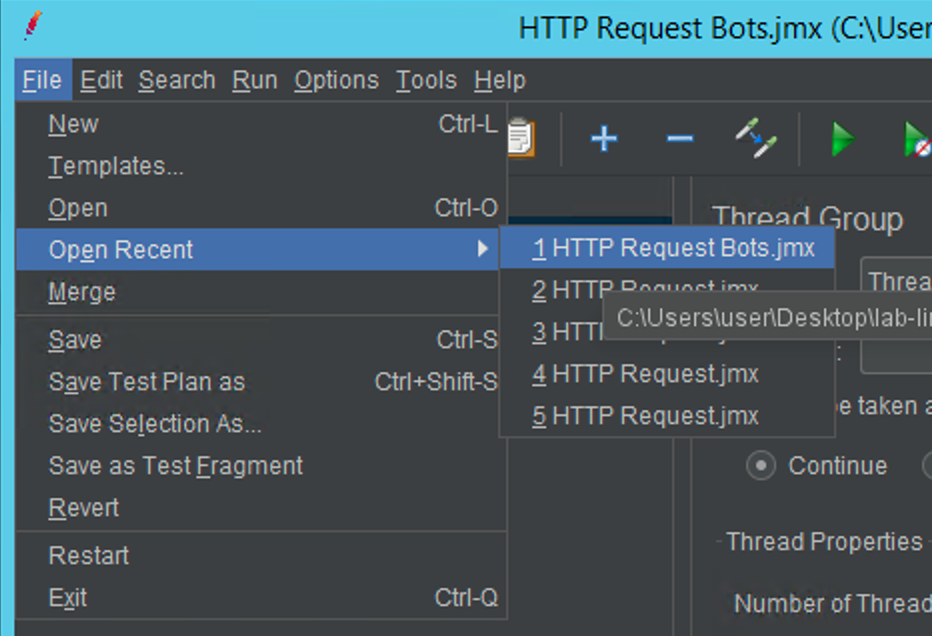The width and height of the screenshot is (932, 636).
Task: Open recent file number 2
Action: 667,289
